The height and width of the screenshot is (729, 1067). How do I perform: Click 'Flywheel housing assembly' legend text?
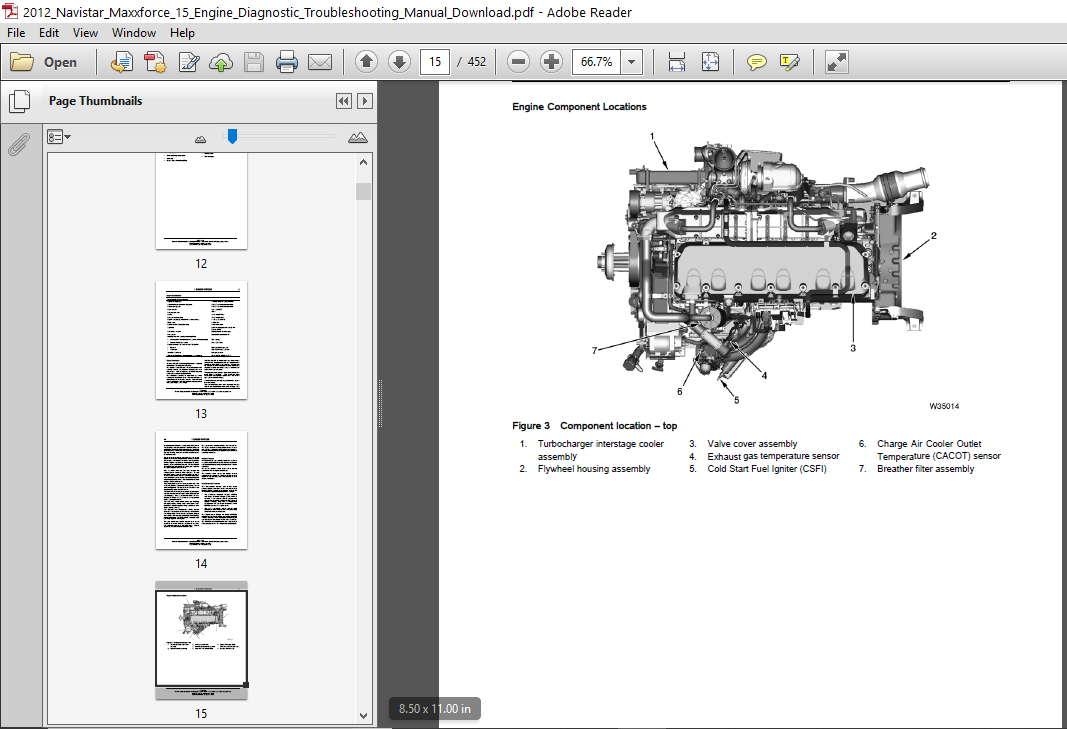pos(593,469)
